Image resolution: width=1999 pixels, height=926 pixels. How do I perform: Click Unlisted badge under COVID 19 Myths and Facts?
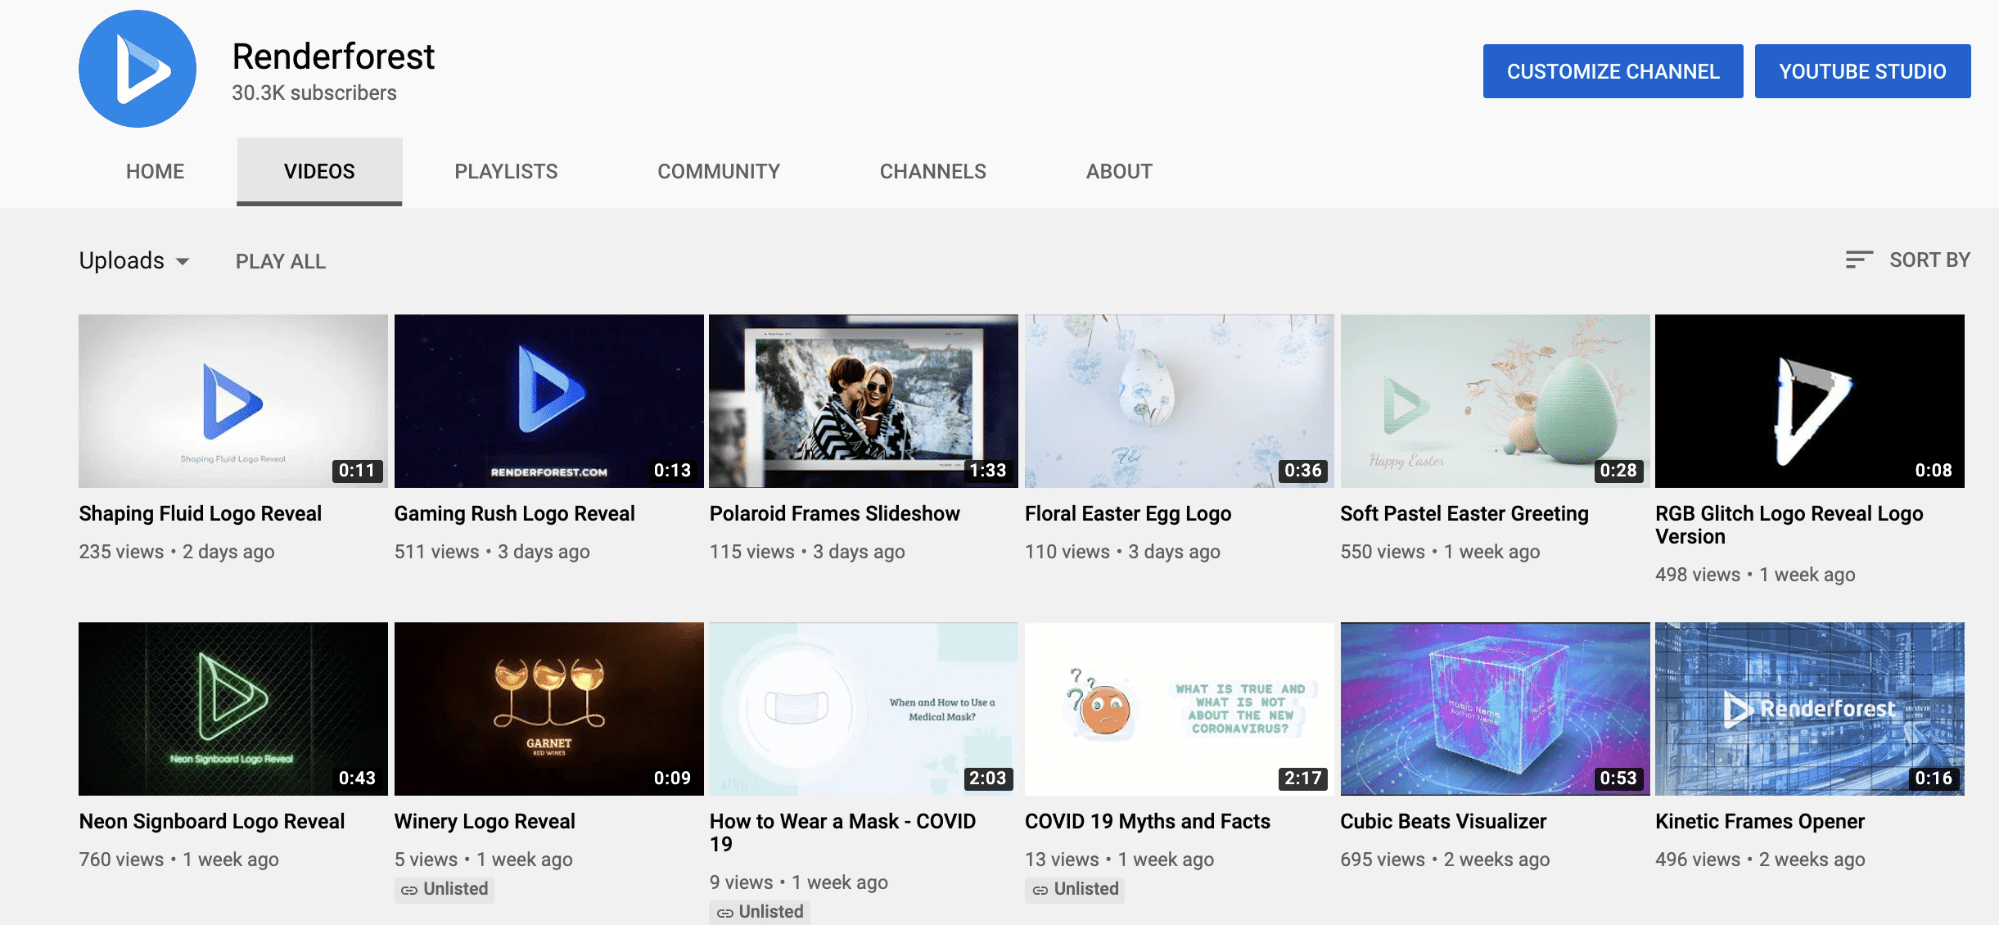[x=1075, y=889]
